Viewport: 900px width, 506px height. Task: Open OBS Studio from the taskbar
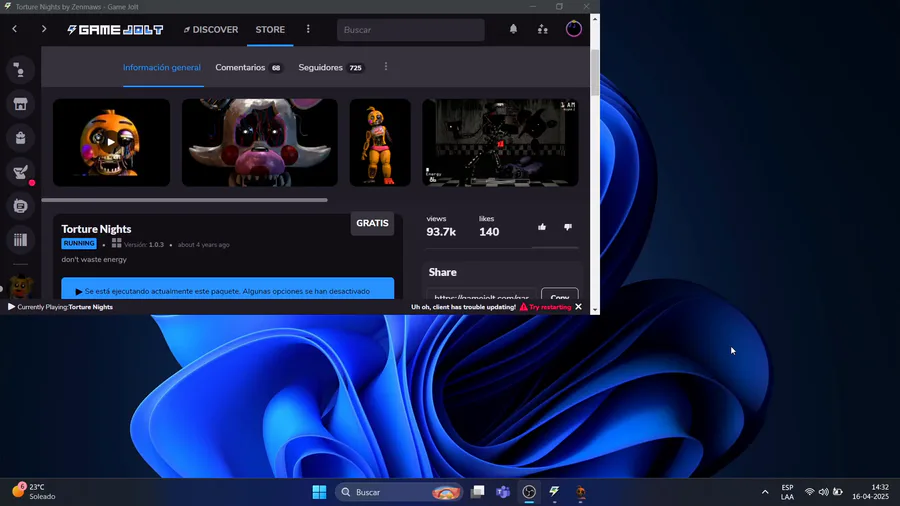(529, 492)
